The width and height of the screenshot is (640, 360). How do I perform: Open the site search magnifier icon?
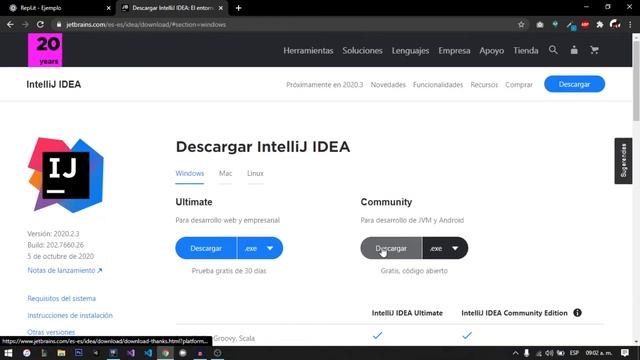pyautogui.click(x=553, y=50)
